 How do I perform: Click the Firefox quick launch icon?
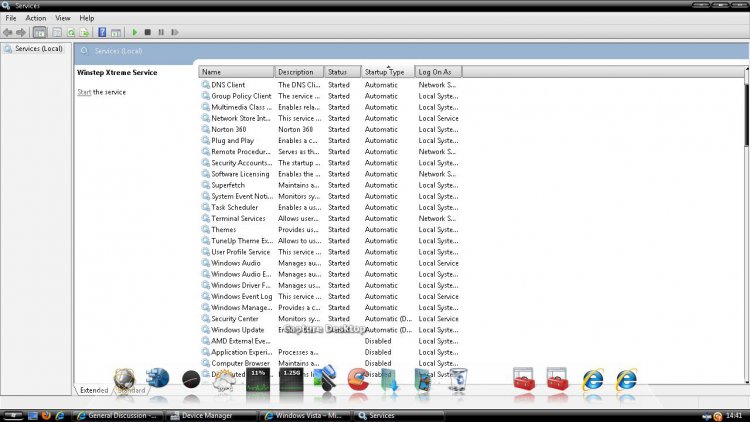[x=46, y=415]
